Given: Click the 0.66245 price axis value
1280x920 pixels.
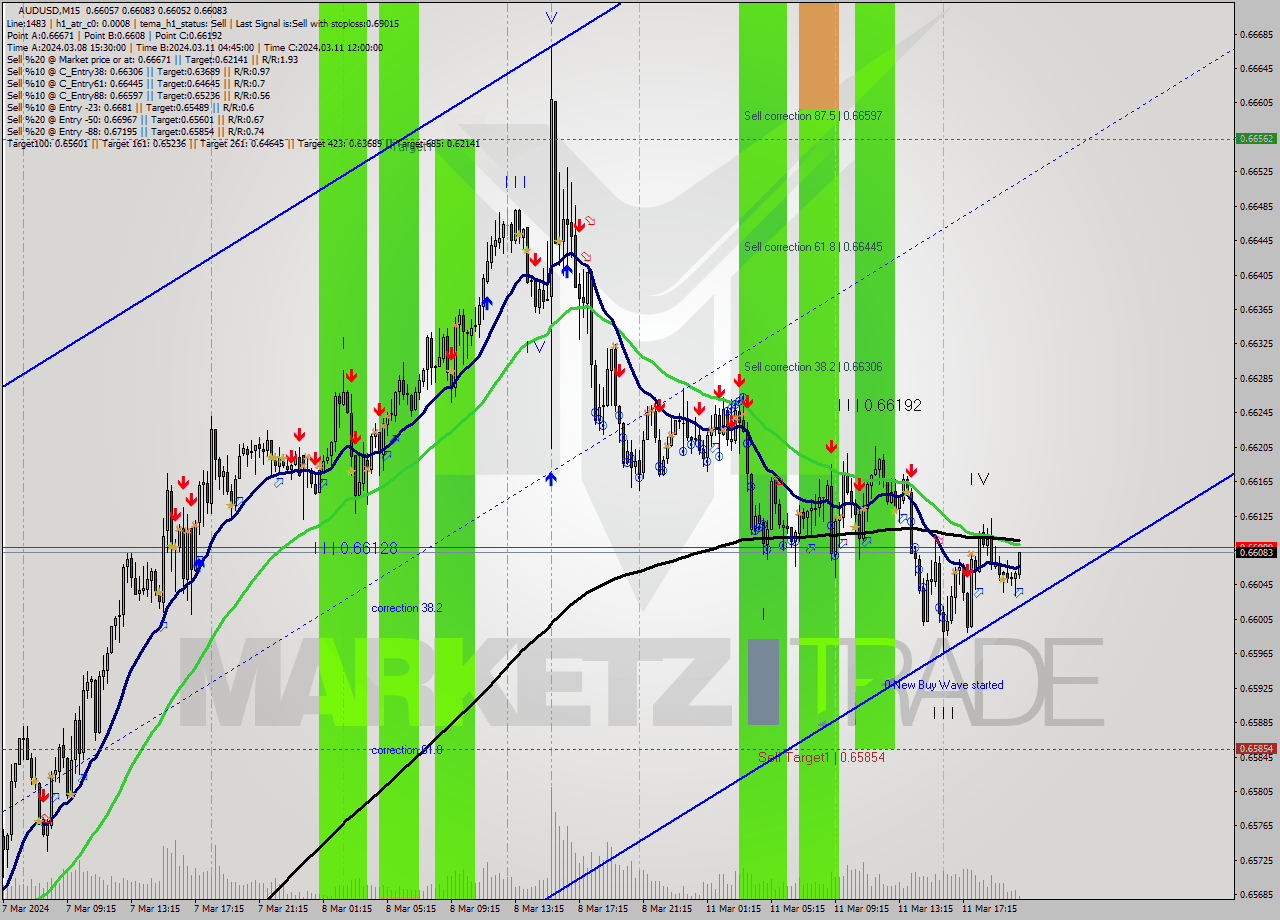Looking at the screenshot, I should [1256, 413].
